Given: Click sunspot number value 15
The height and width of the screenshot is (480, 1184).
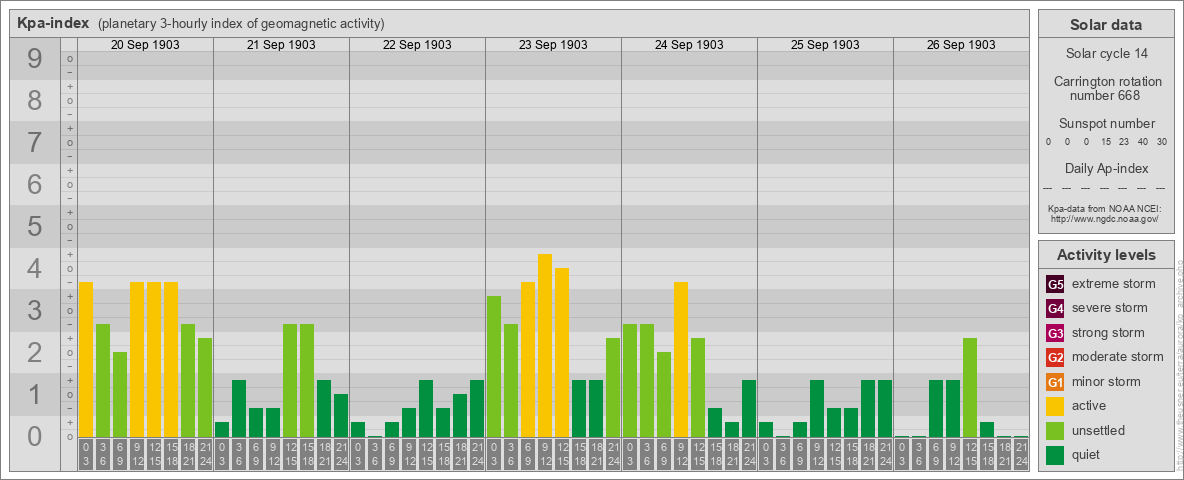Looking at the screenshot, I should tap(1105, 141).
